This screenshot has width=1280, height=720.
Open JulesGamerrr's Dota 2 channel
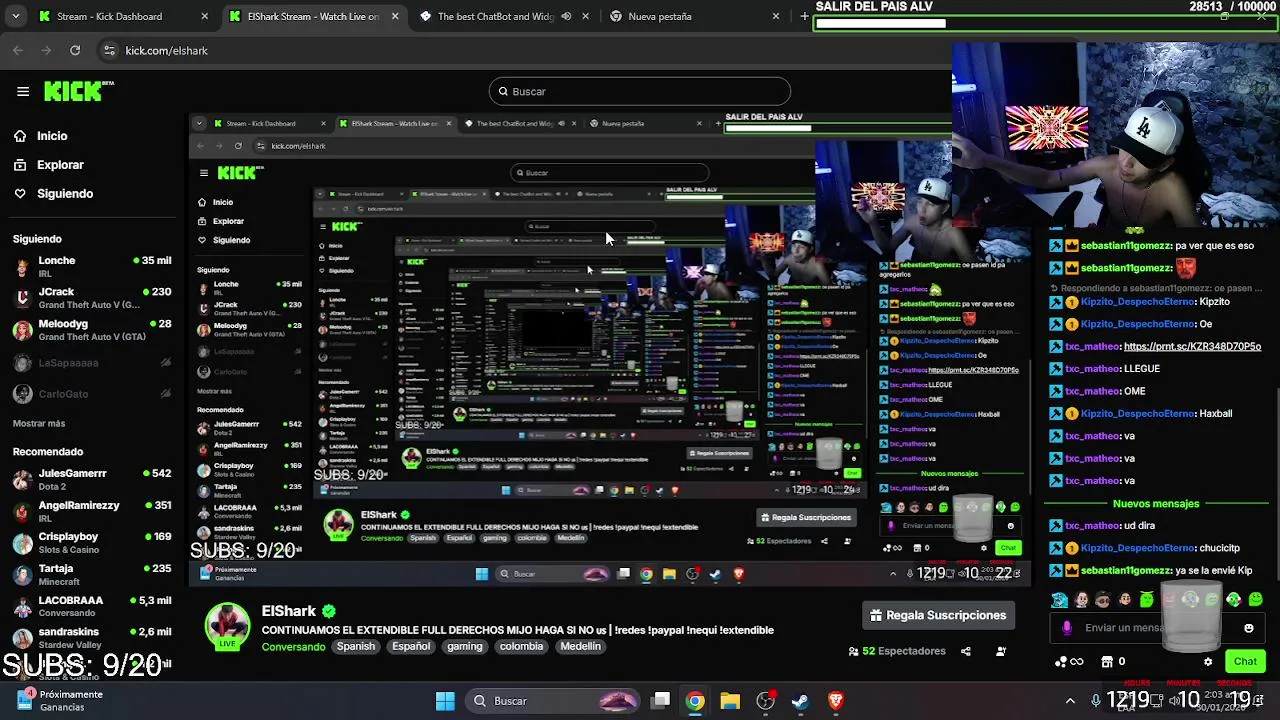click(92, 479)
